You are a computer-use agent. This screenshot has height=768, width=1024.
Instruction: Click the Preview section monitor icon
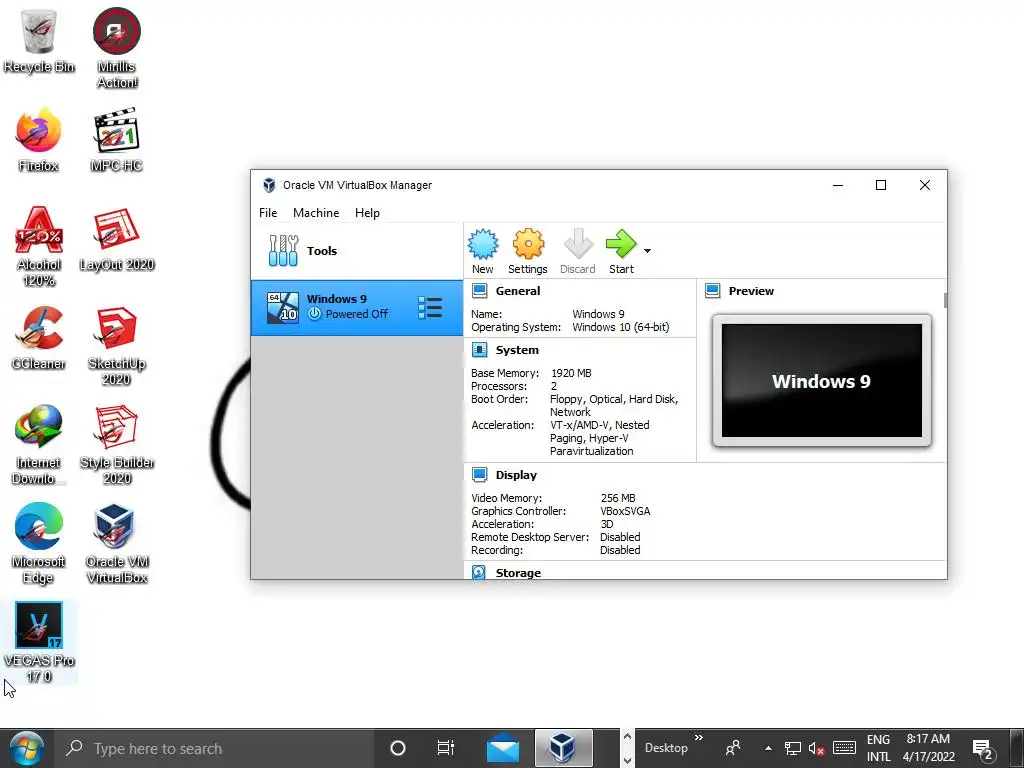coord(712,291)
